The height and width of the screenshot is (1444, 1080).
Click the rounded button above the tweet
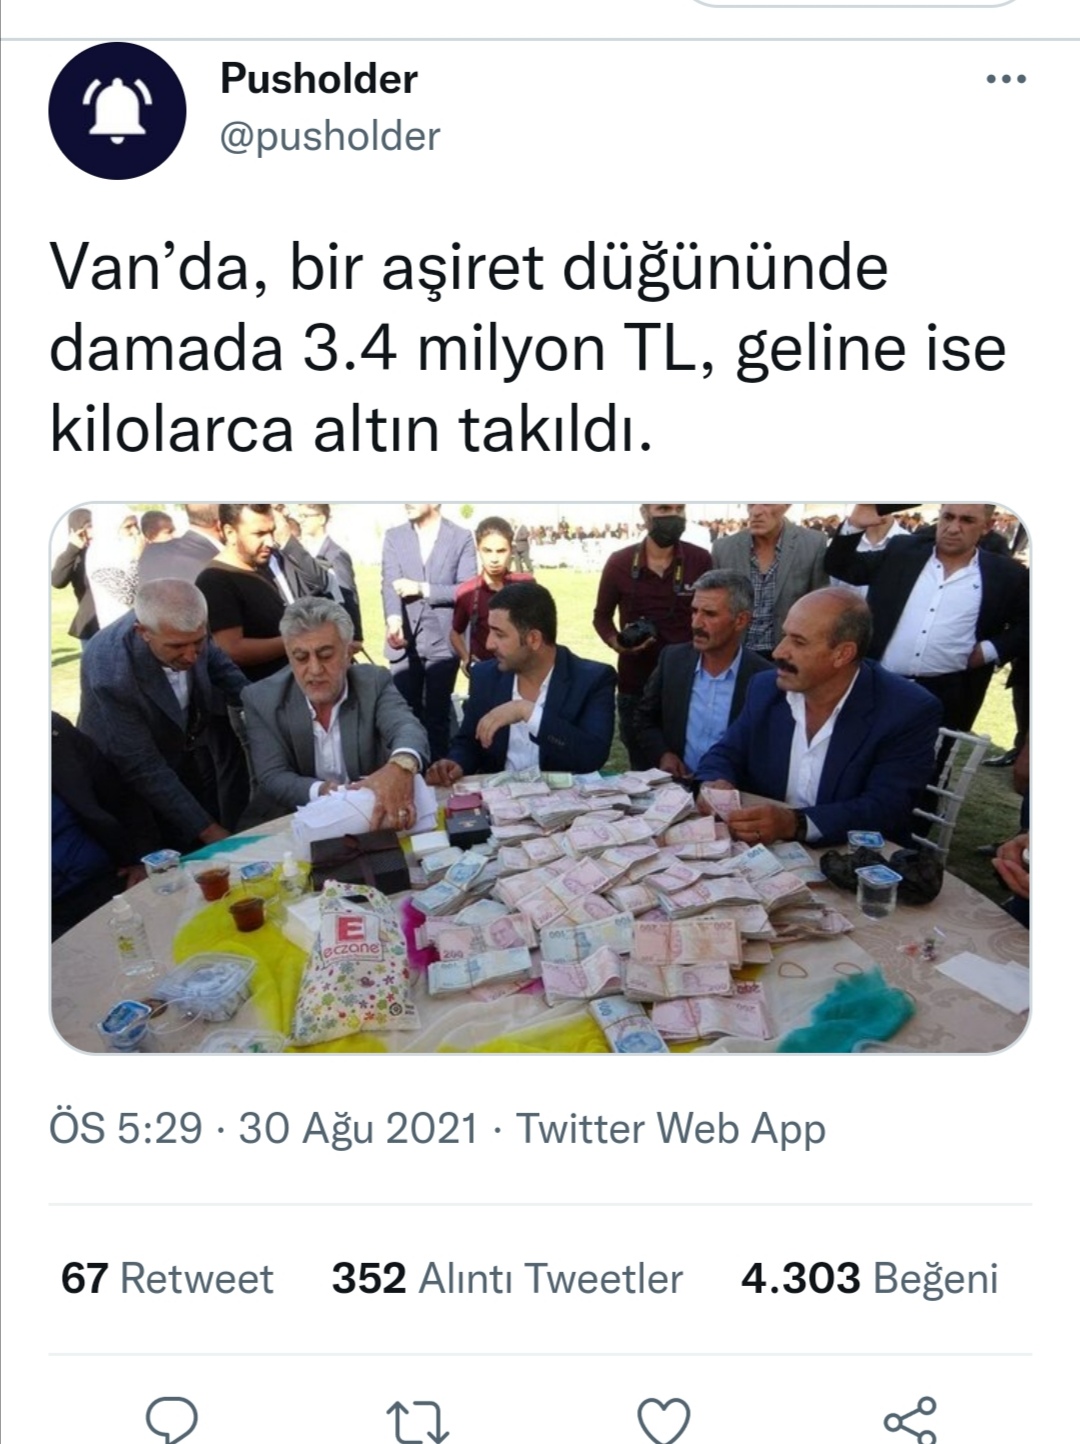pos(856,3)
